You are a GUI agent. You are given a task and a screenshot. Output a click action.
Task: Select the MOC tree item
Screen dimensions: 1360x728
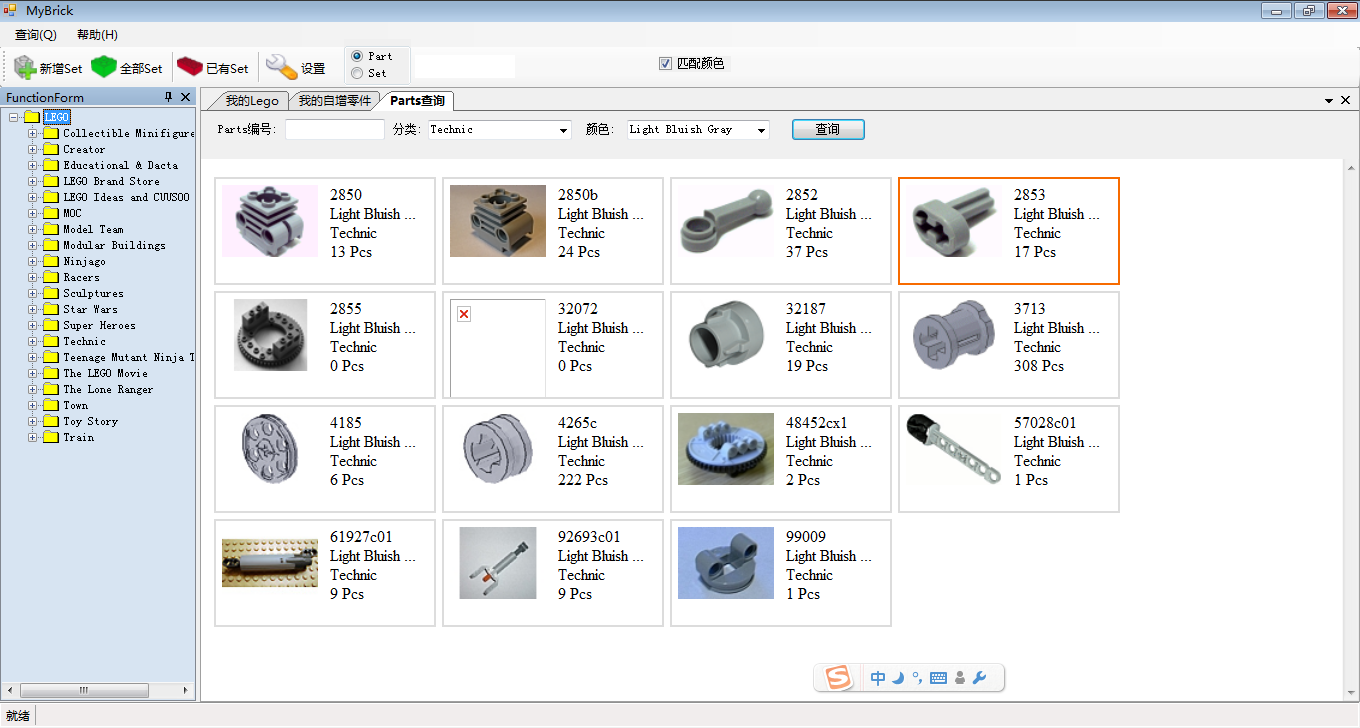(x=73, y=213)
